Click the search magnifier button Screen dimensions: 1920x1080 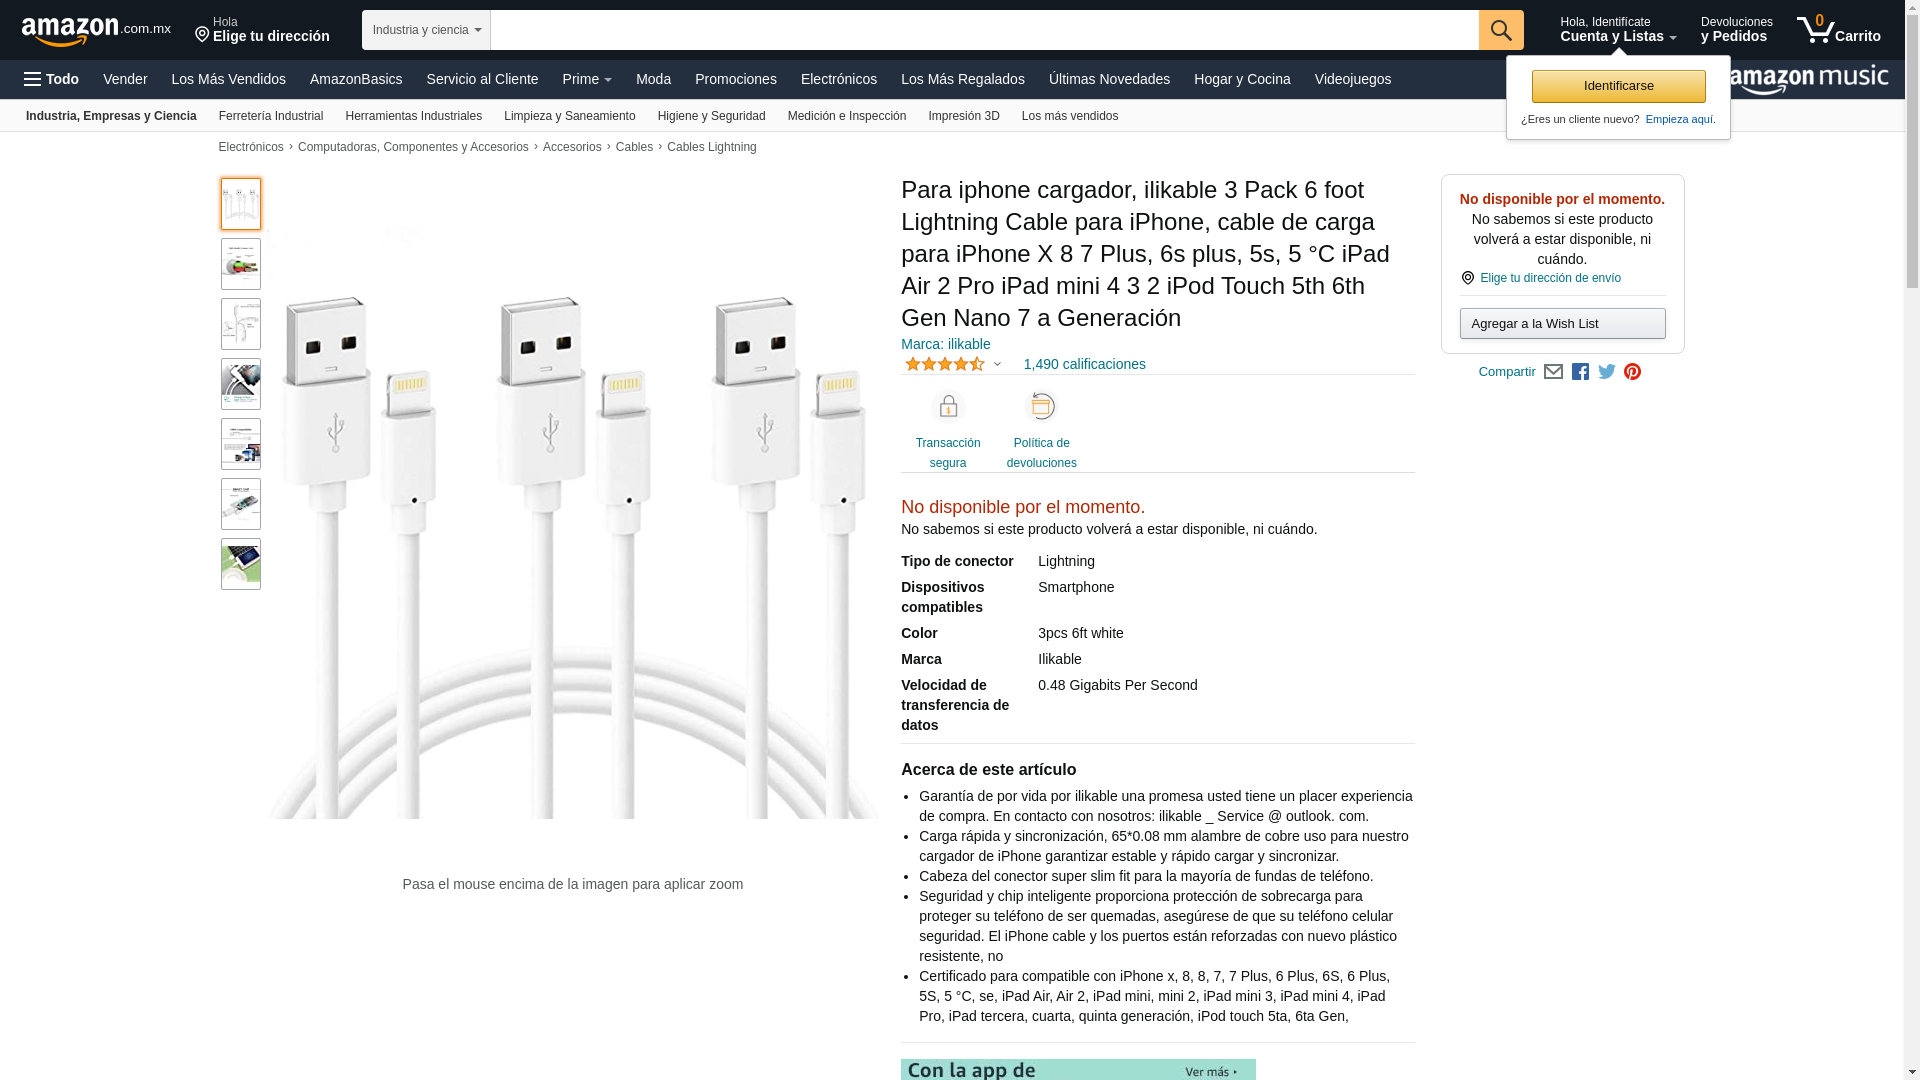pos(1501,30)
